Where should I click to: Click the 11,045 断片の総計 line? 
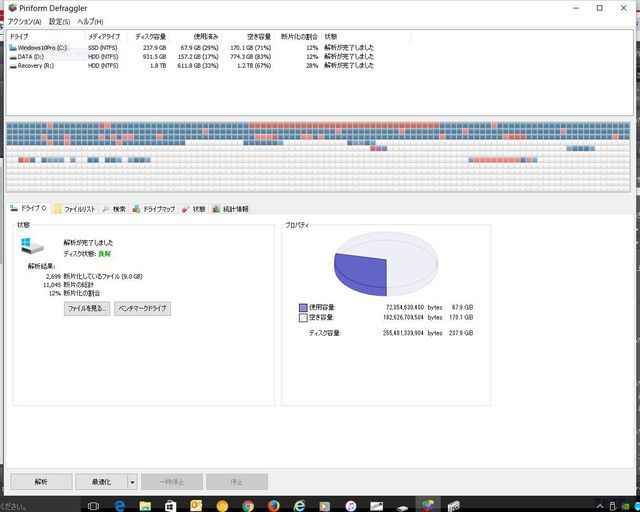[x=69, y=285]
